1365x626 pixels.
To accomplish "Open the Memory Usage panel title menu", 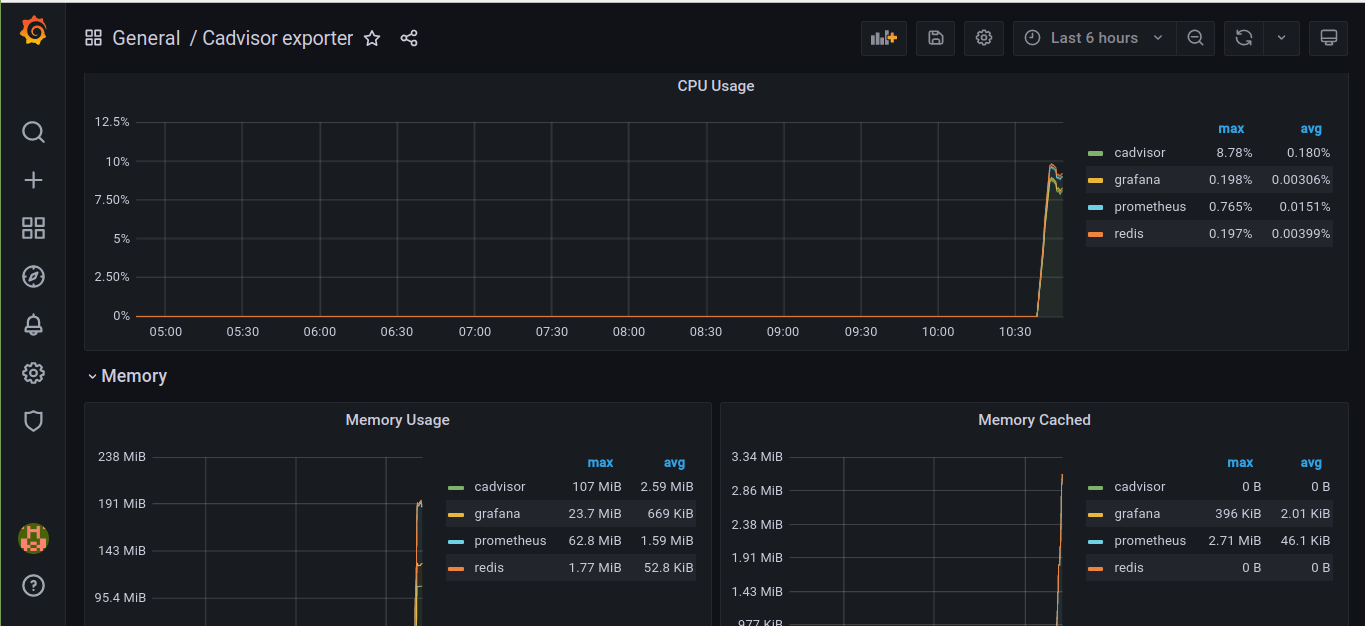I will point(398,420).
